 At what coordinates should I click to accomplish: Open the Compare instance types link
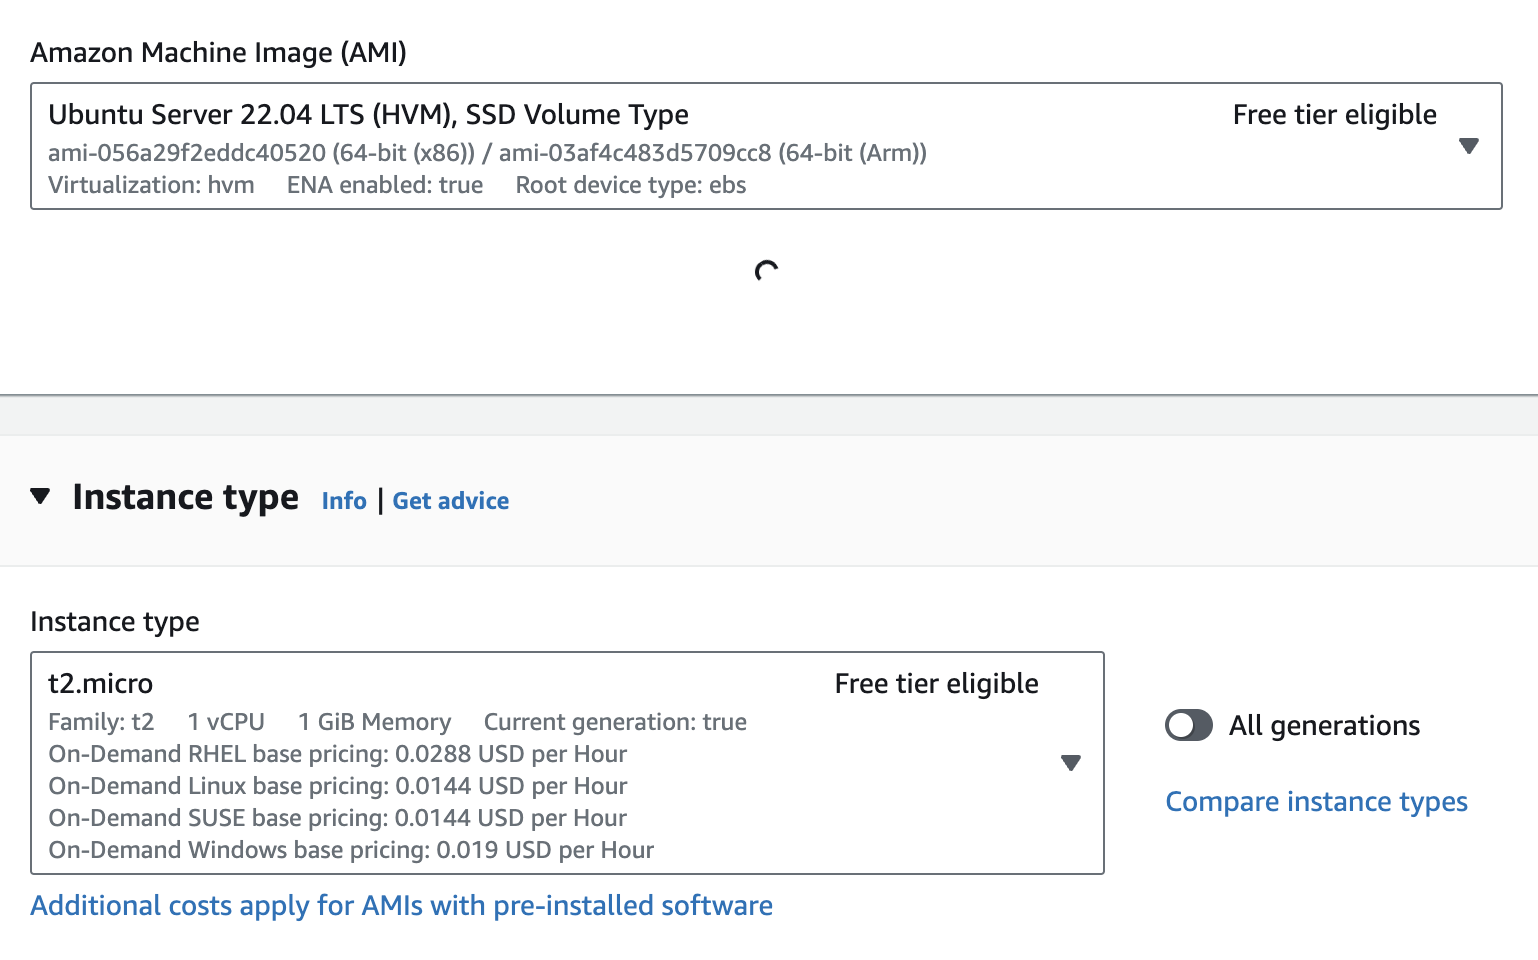coord(1316,802)
